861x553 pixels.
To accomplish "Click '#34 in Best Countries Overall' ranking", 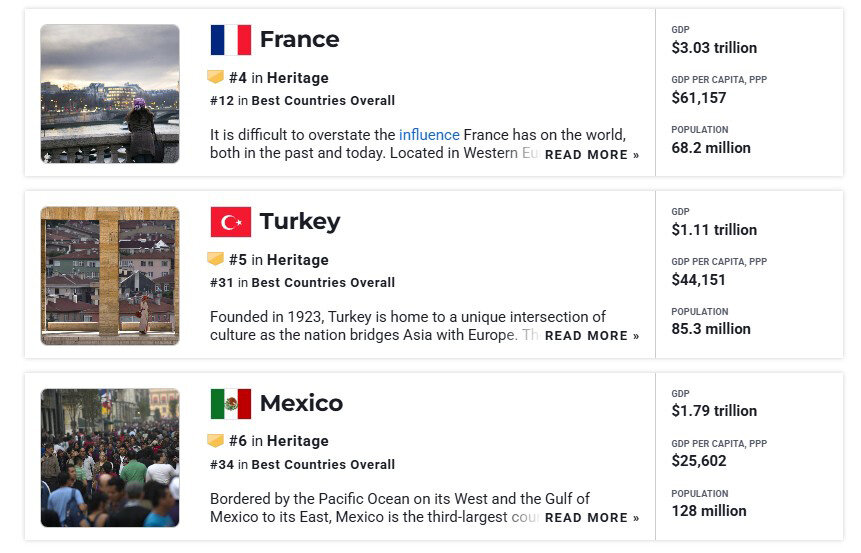I will pos(303,465).
